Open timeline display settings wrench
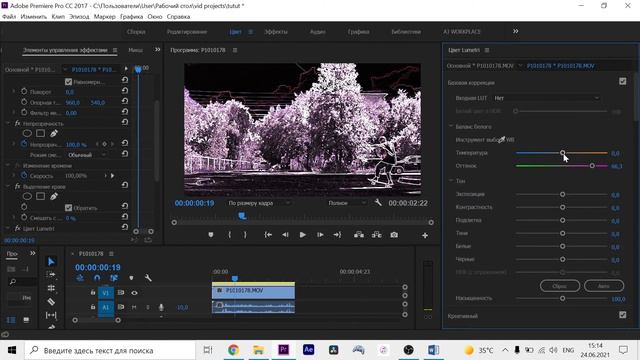This screenshot has width=640, height=360. 148,278
